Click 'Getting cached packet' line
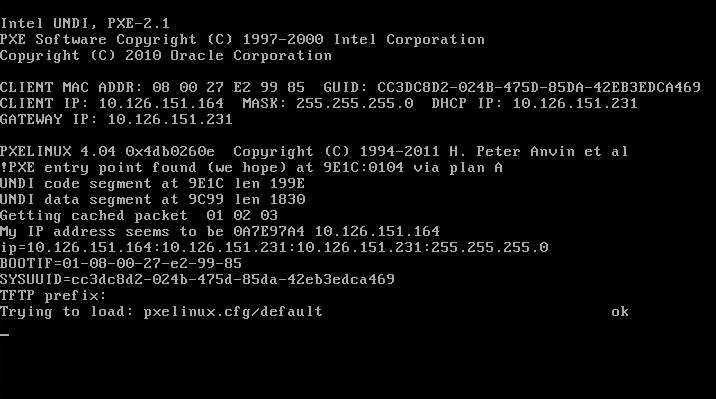 [139, 215]
